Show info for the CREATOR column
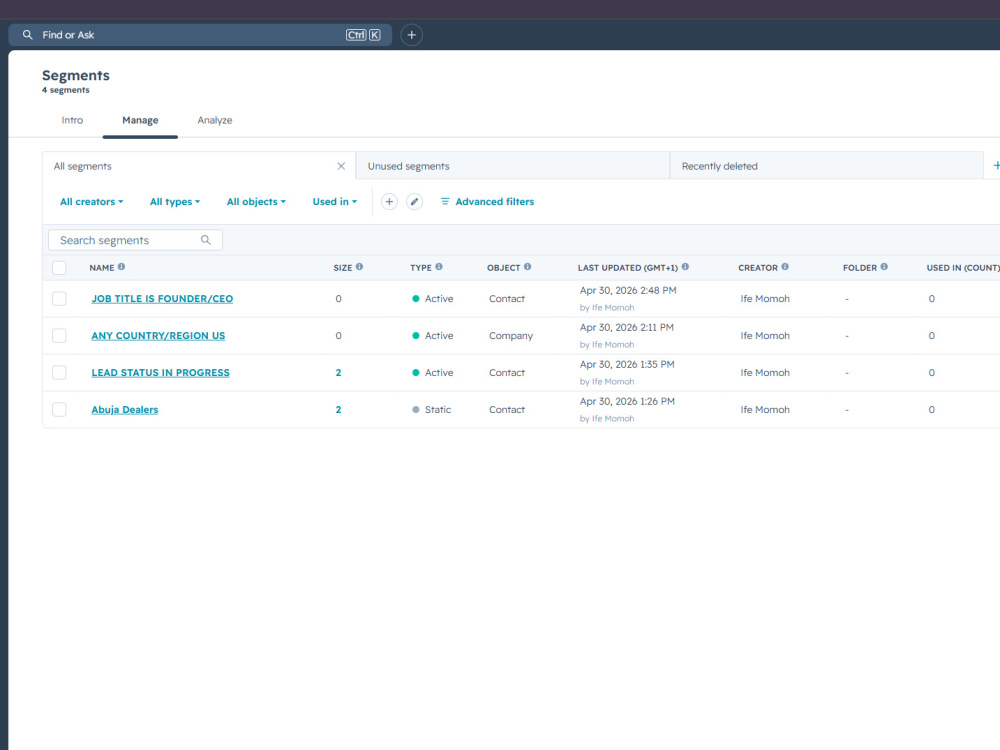The width and height of the screenshot is (1000, 750). tap(785, 267)
